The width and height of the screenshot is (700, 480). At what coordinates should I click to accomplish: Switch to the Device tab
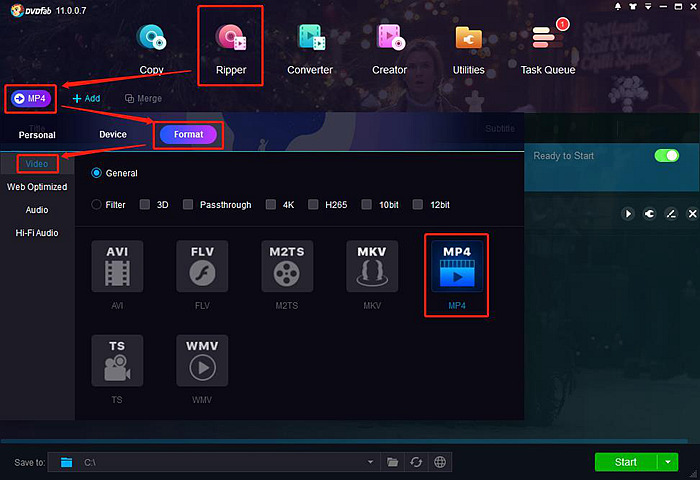coord(113,134)
